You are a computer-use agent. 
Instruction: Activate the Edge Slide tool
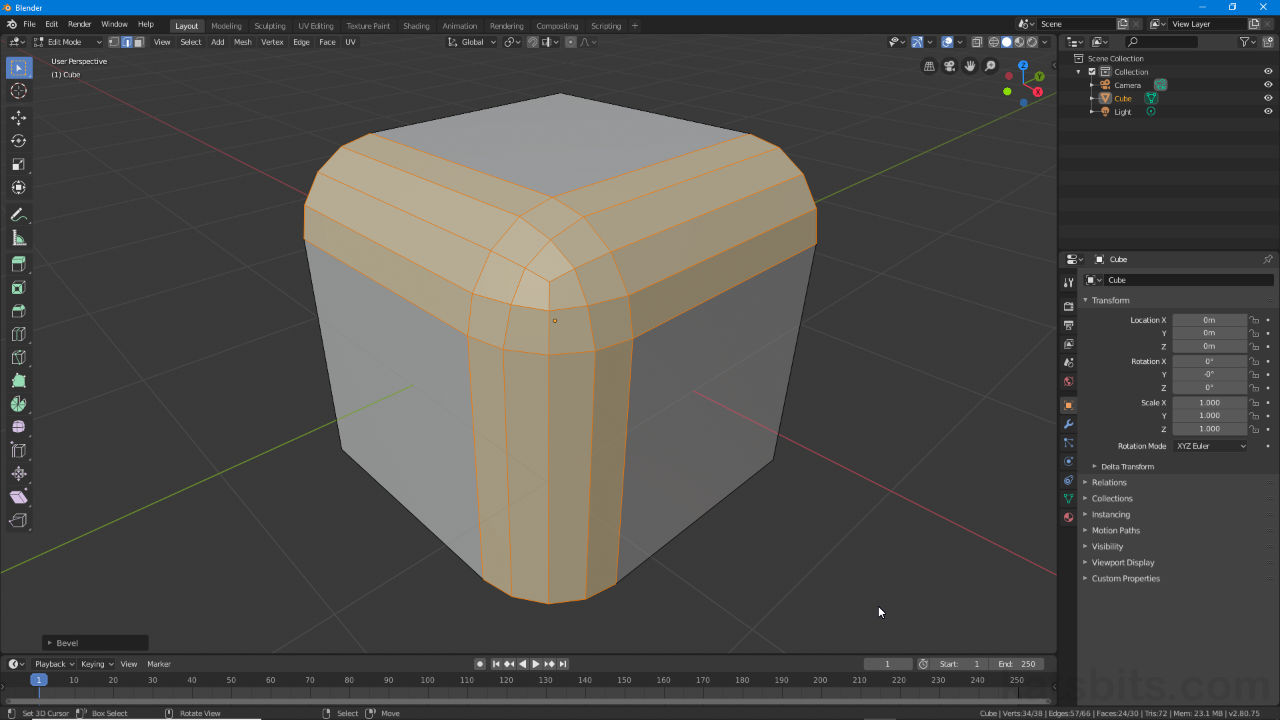coord(19,451)
